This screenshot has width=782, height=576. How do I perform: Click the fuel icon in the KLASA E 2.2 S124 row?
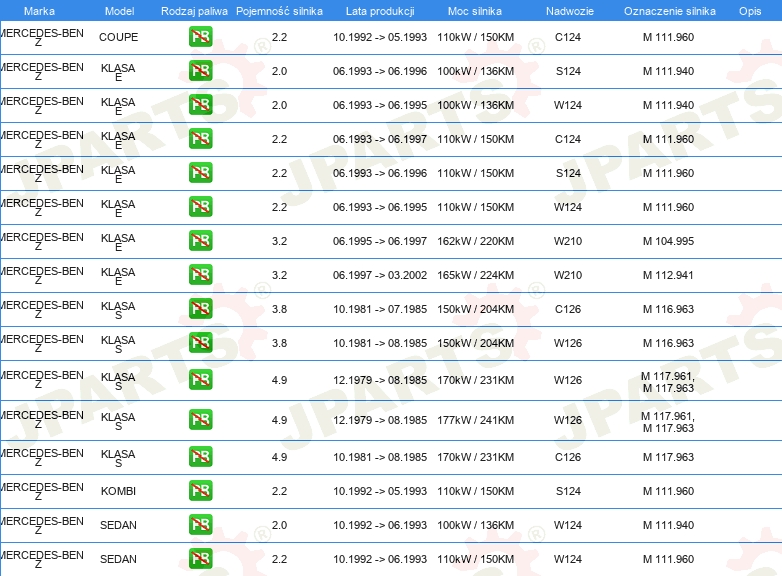(x=200, y=173)
